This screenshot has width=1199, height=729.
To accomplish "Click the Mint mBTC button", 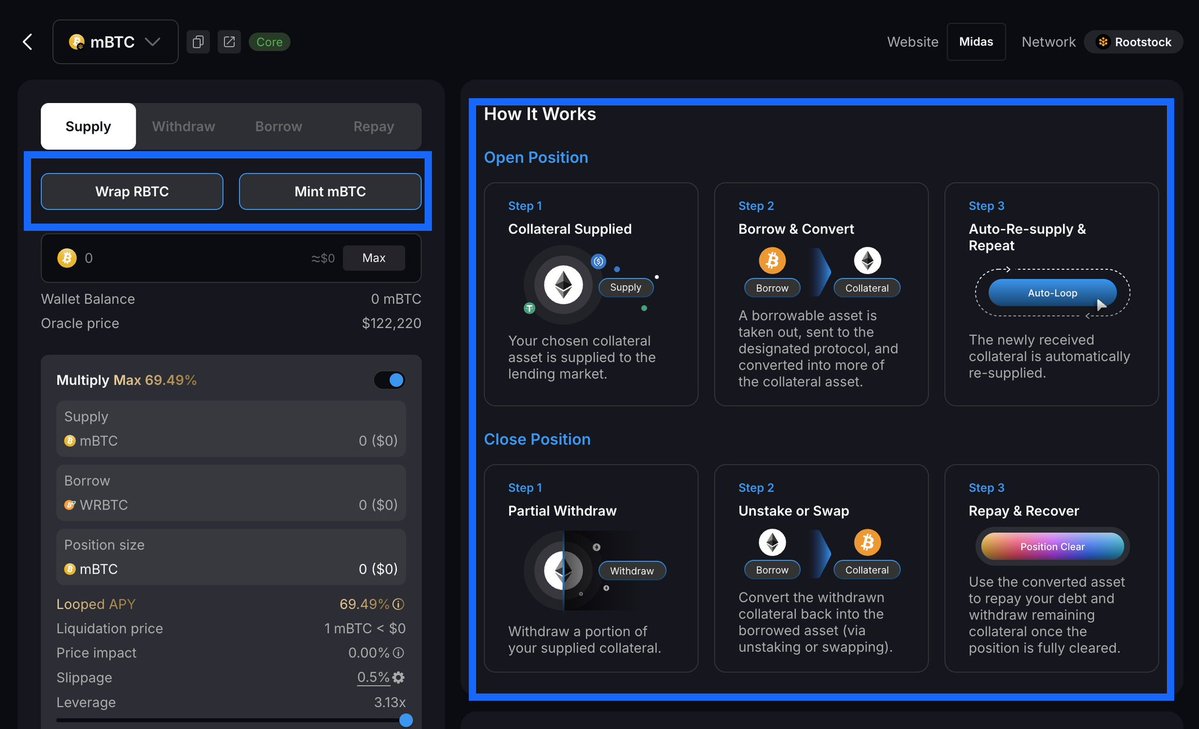I will coord(330,191).
